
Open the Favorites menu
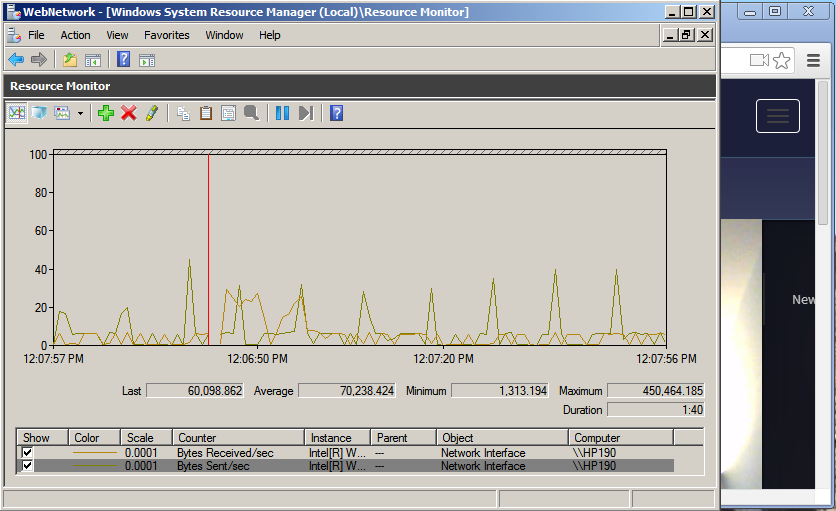[x=166, y=35]
